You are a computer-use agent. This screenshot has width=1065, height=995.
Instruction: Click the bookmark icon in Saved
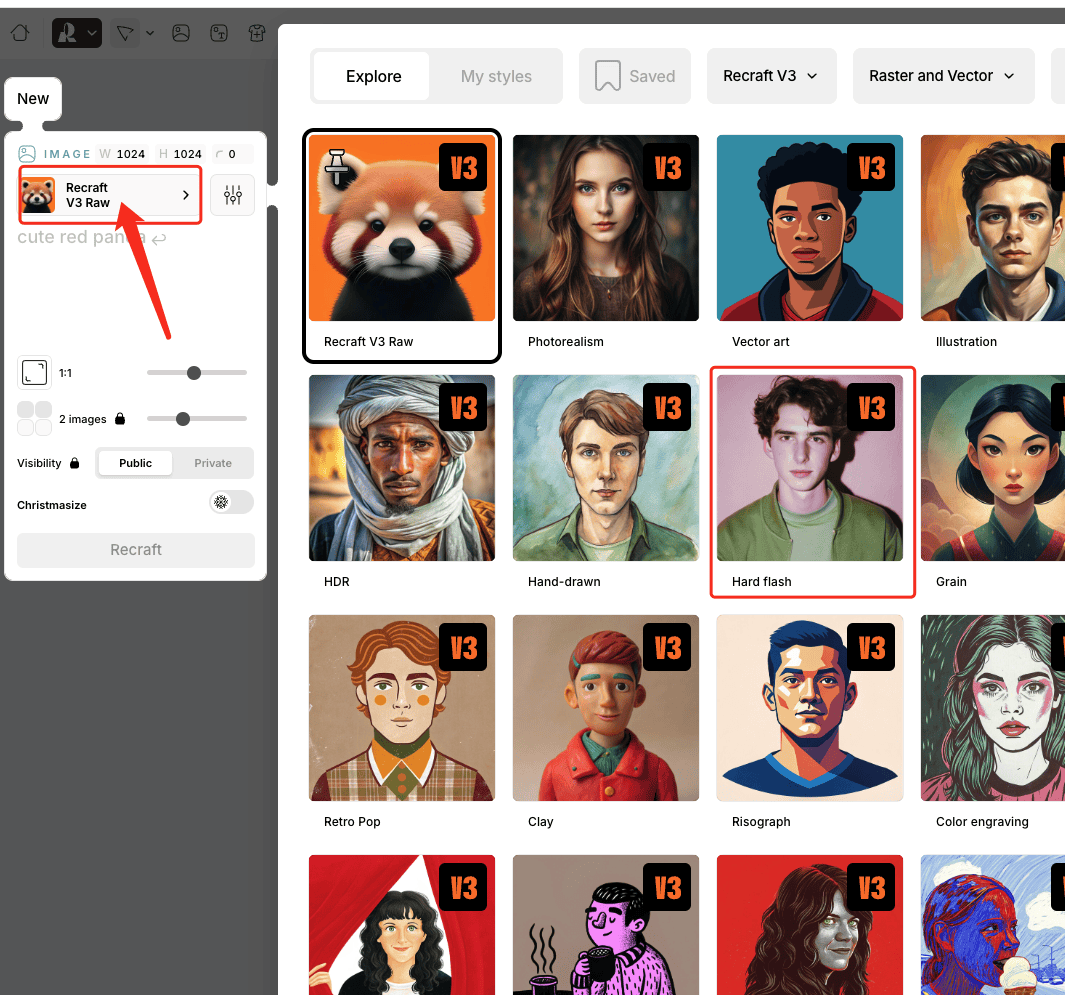tap(608, 75)
